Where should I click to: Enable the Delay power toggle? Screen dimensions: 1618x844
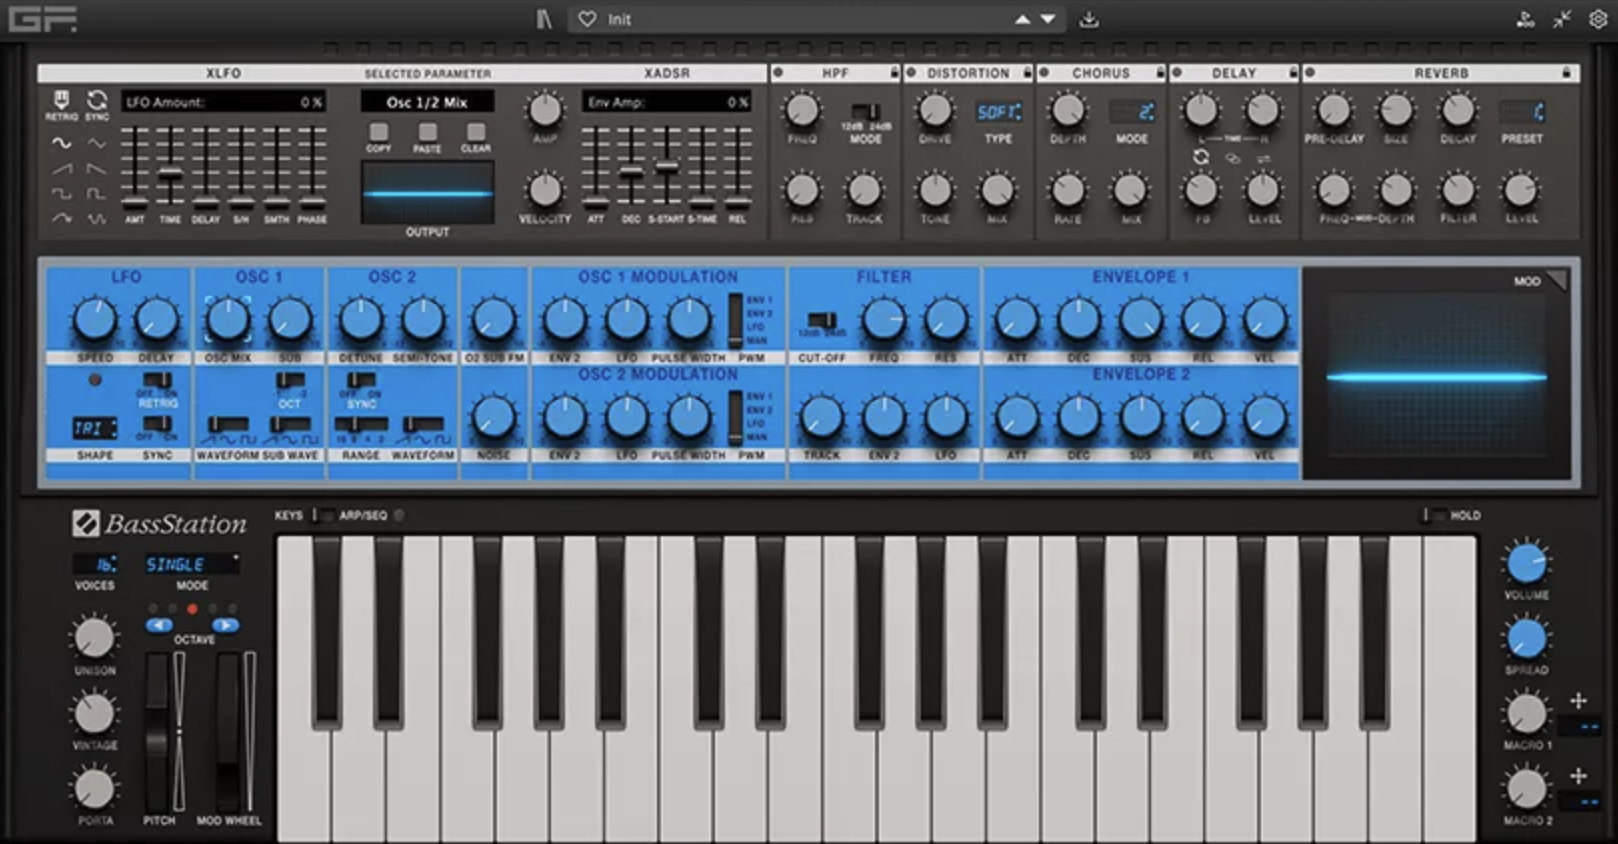(1177, 73)
